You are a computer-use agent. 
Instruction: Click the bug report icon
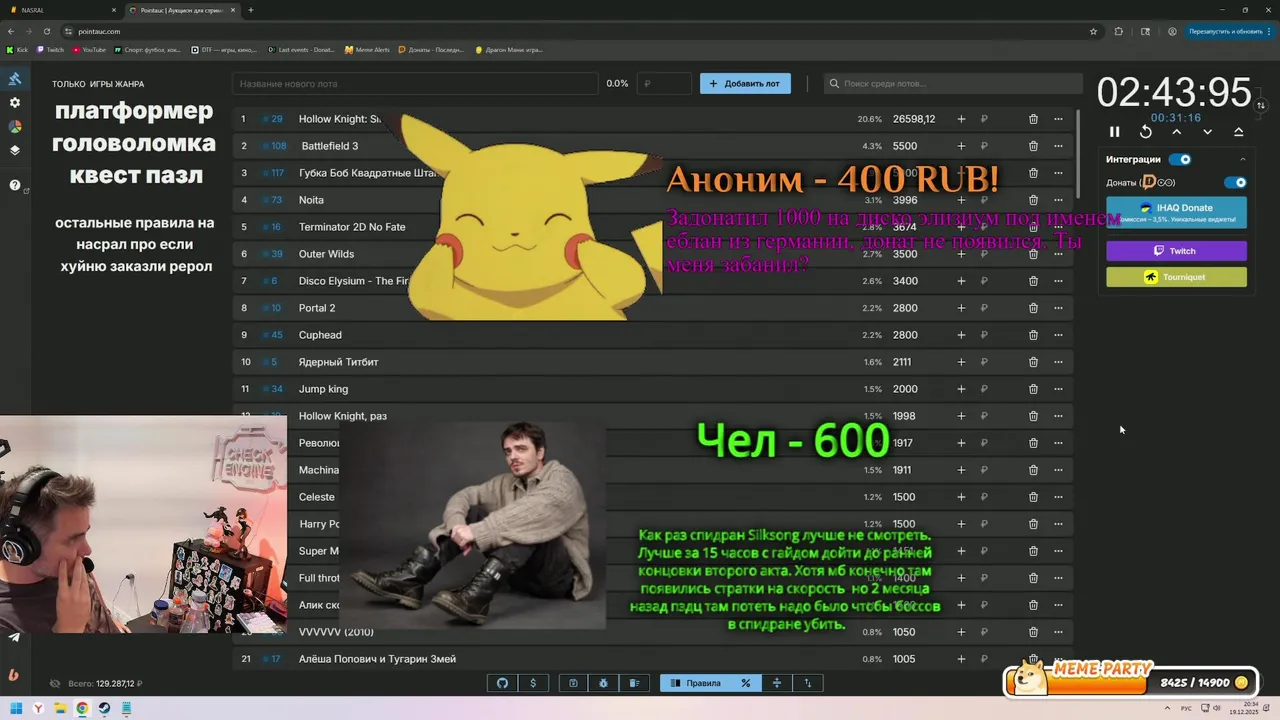coord(604,683)
